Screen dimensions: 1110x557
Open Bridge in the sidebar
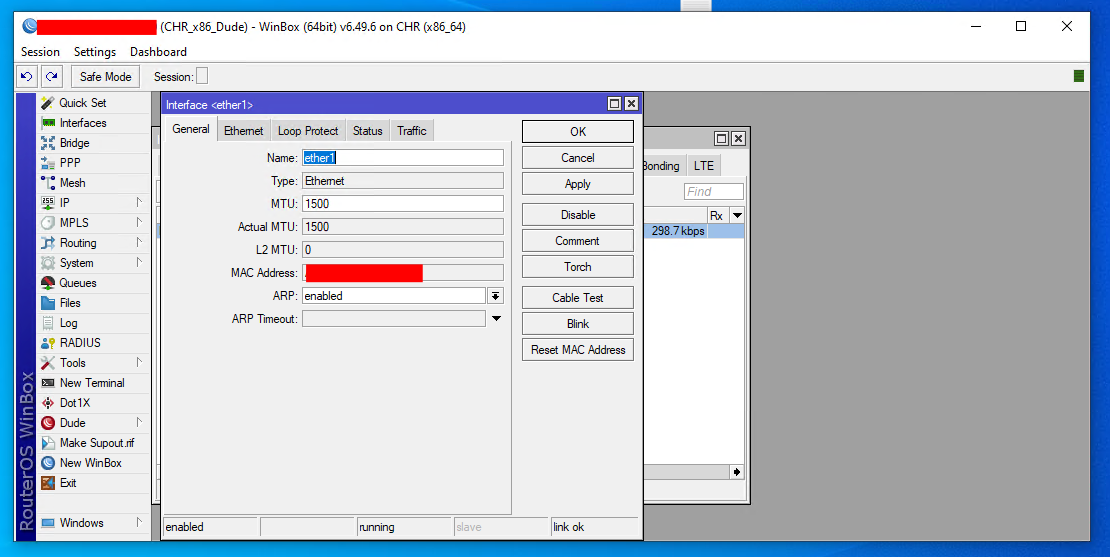(x=93, y=143)
